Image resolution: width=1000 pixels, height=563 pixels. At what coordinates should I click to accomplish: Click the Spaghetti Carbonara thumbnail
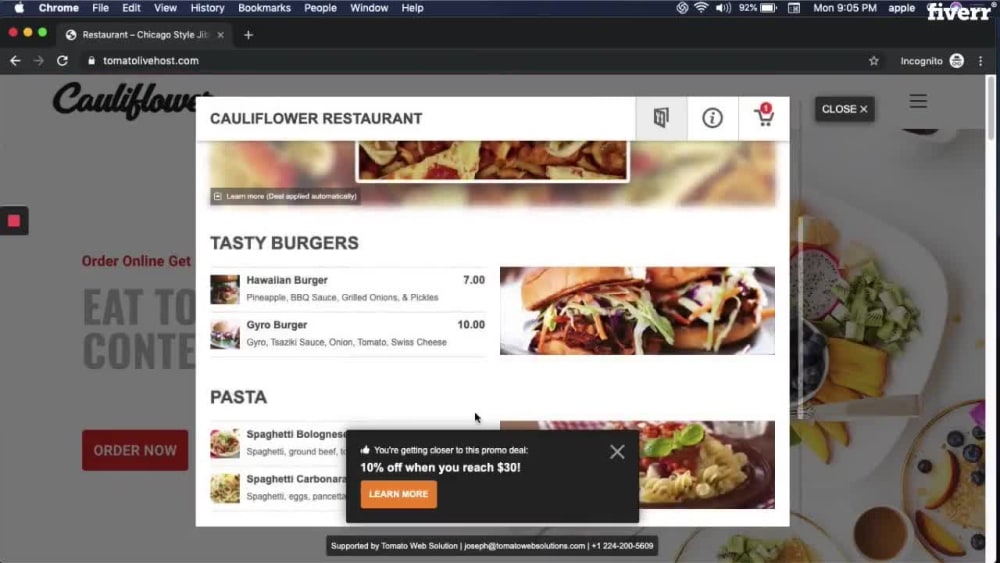click(x=225, y=488)
